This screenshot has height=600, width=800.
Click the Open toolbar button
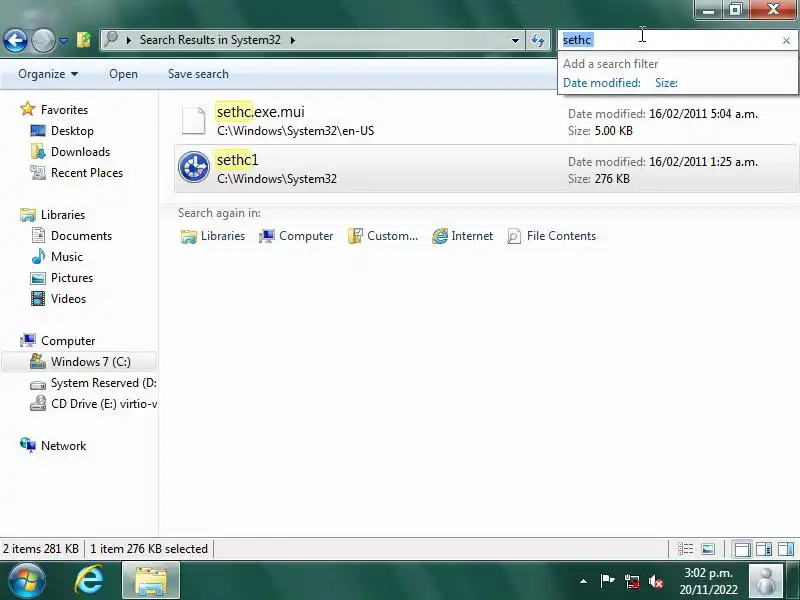point(123,74)
